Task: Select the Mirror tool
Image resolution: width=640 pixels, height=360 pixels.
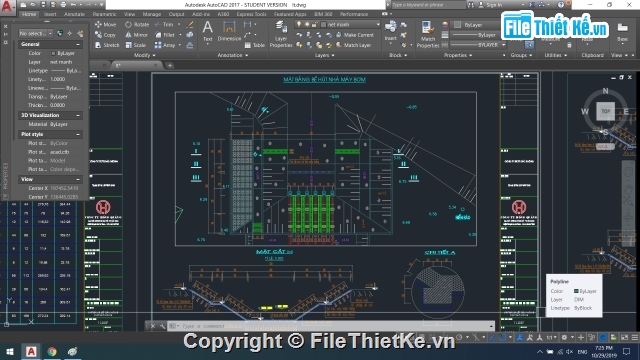Action: tap(136, 35)
